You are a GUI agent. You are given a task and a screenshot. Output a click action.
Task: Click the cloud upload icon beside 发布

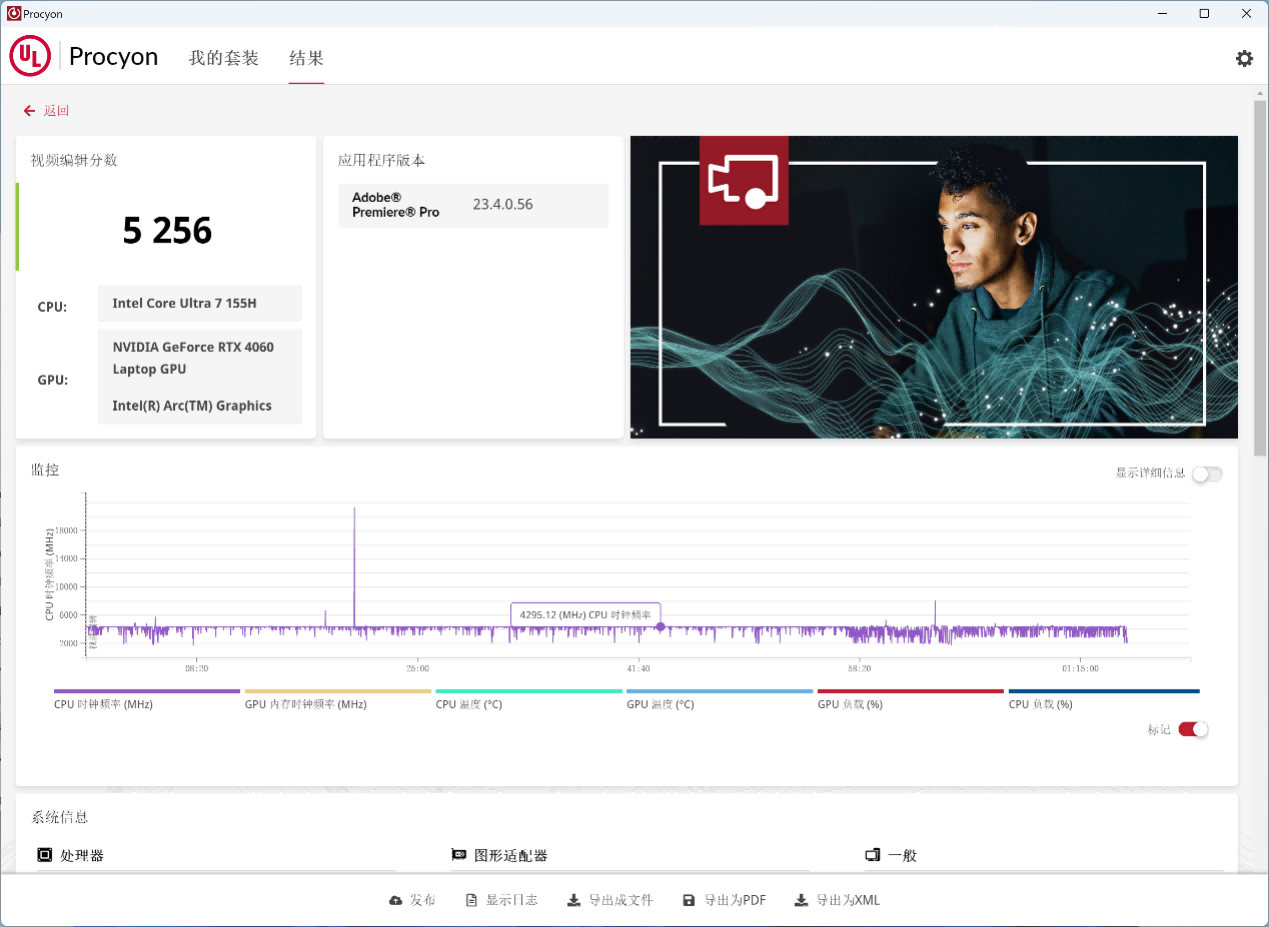[x=395, y=900]
